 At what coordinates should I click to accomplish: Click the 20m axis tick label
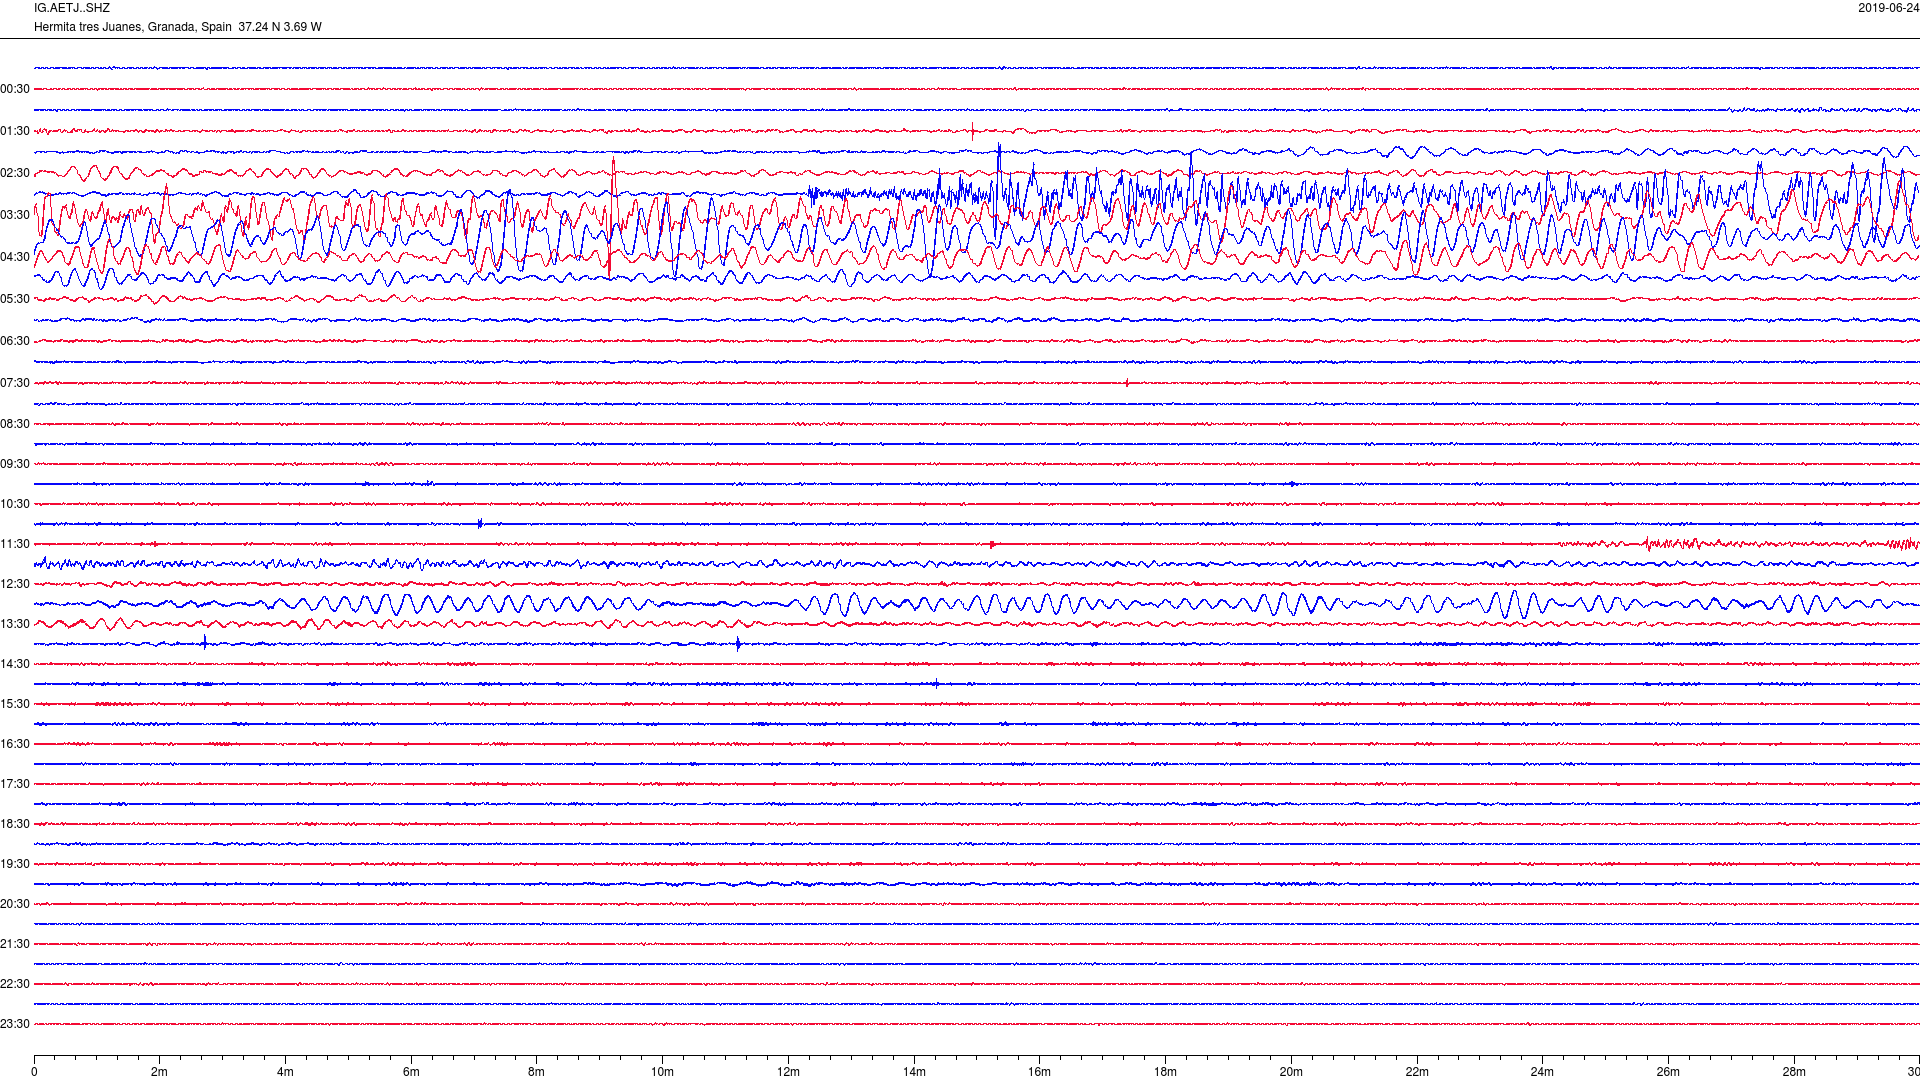(1291, 1072)
